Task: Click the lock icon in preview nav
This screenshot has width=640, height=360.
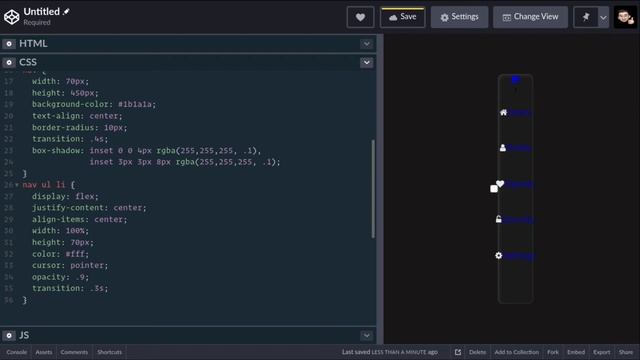Action: (498, 219)
